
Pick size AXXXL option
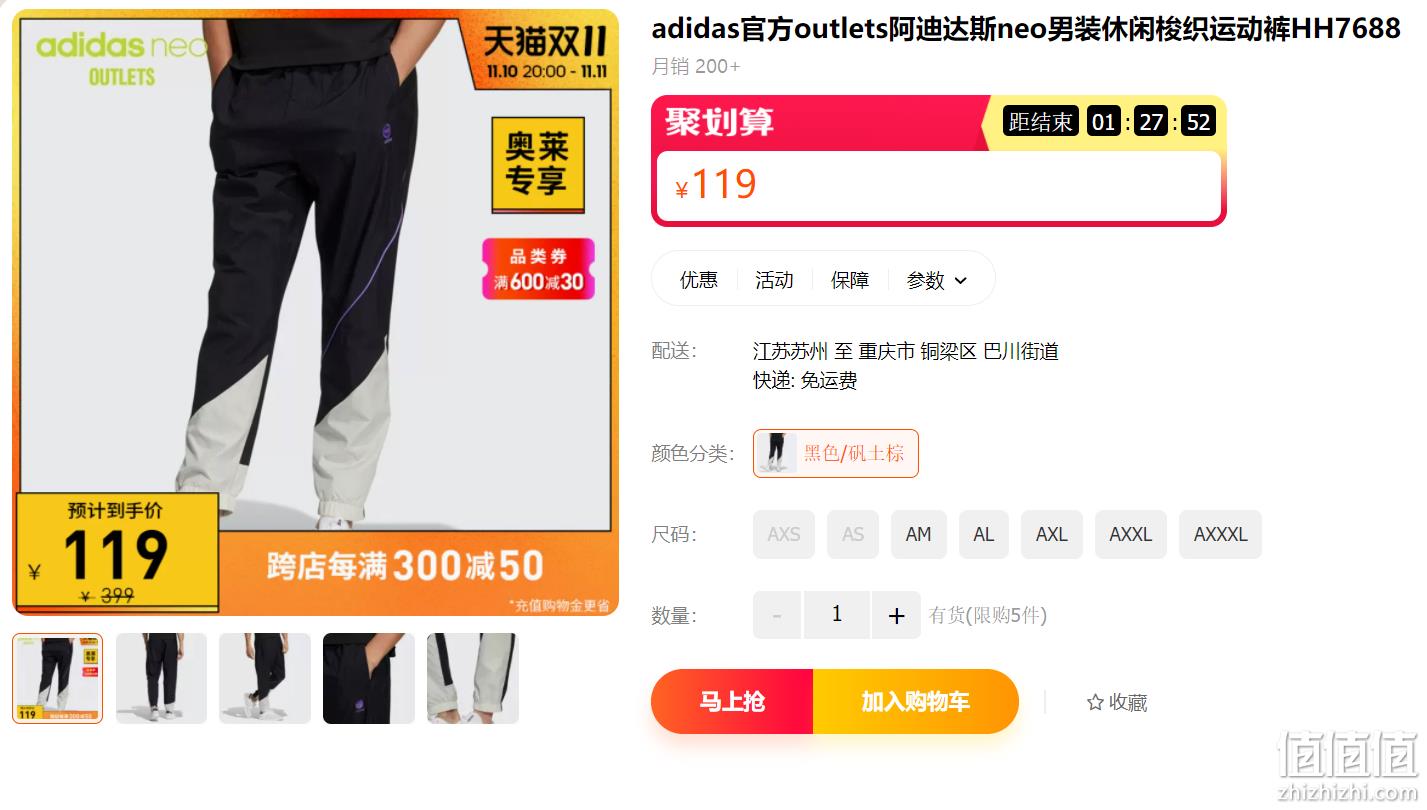click(x=1221, y=534)
